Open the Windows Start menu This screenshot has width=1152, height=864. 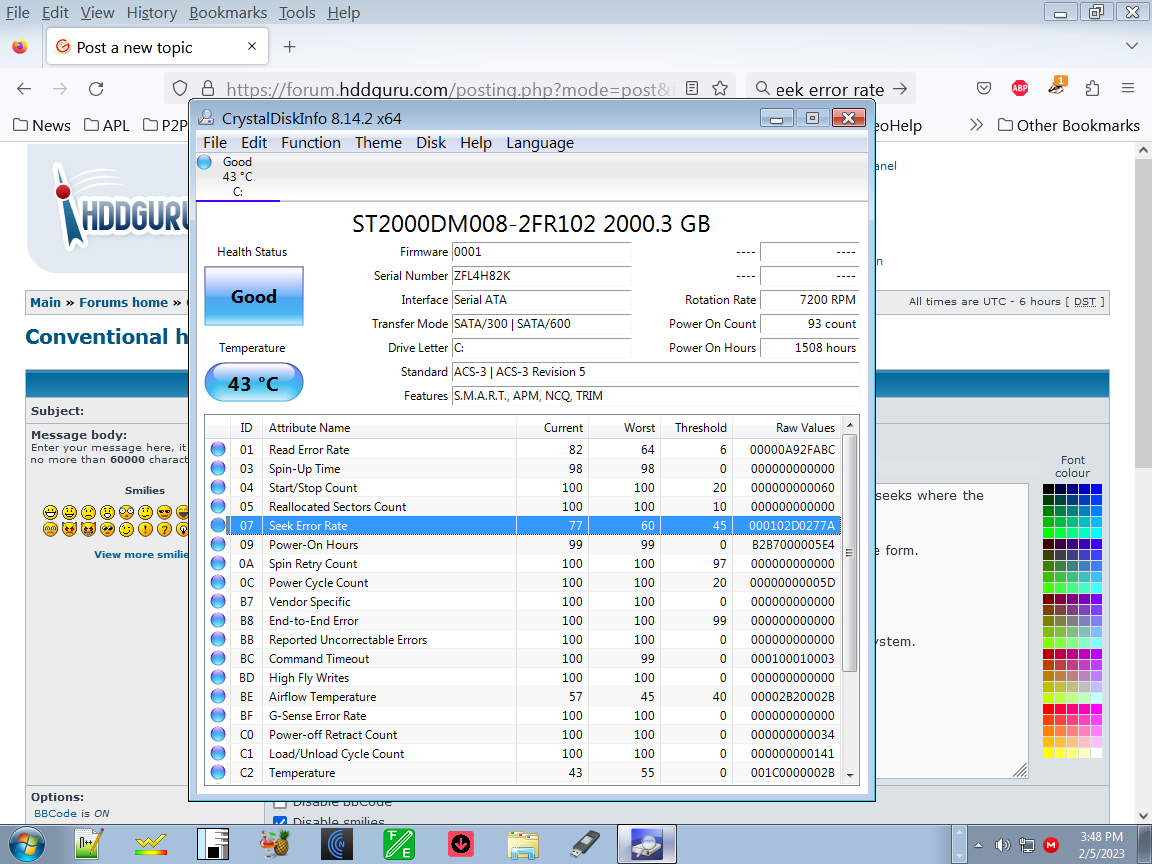(26, 844)
